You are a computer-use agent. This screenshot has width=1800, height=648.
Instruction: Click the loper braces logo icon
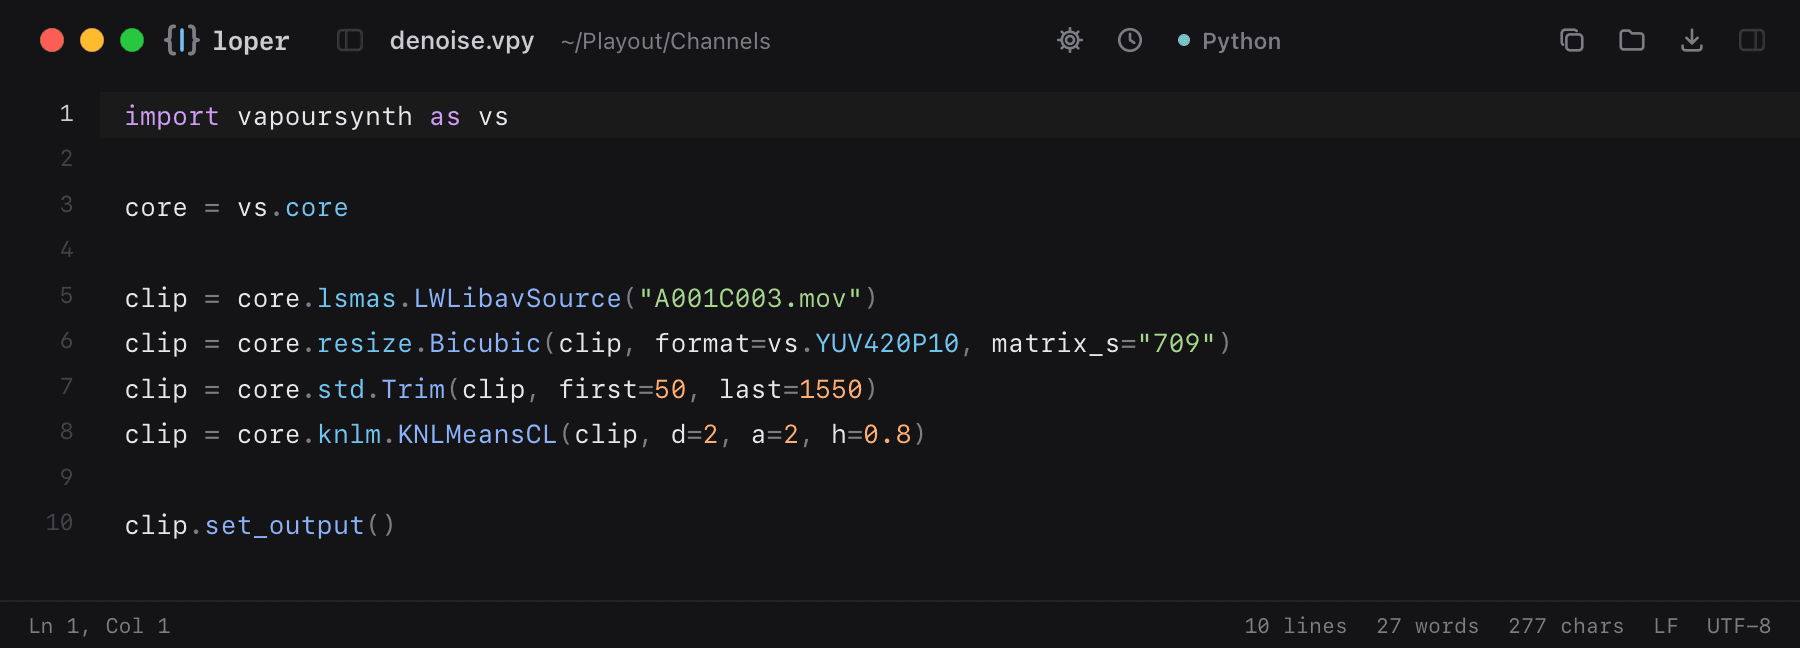182,40
